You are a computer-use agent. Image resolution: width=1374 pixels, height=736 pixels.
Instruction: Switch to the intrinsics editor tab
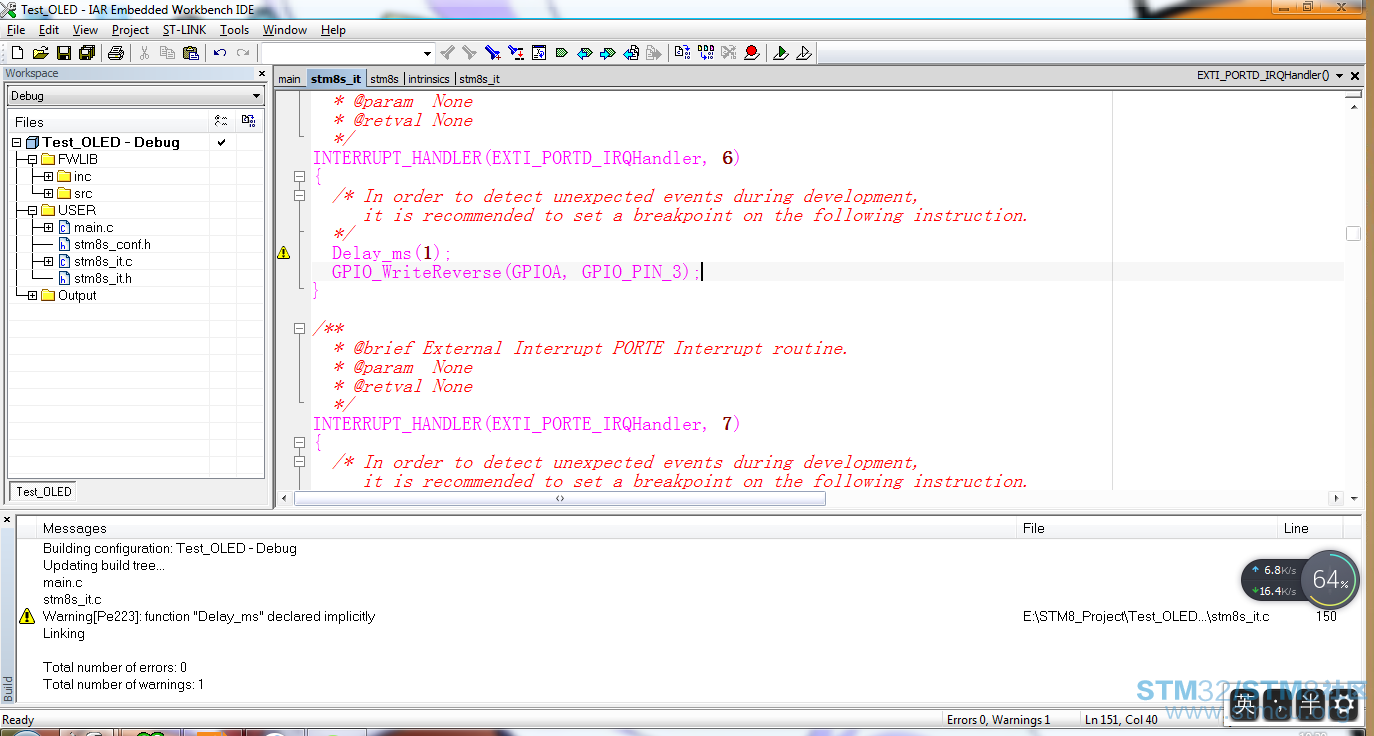[429, 79]
